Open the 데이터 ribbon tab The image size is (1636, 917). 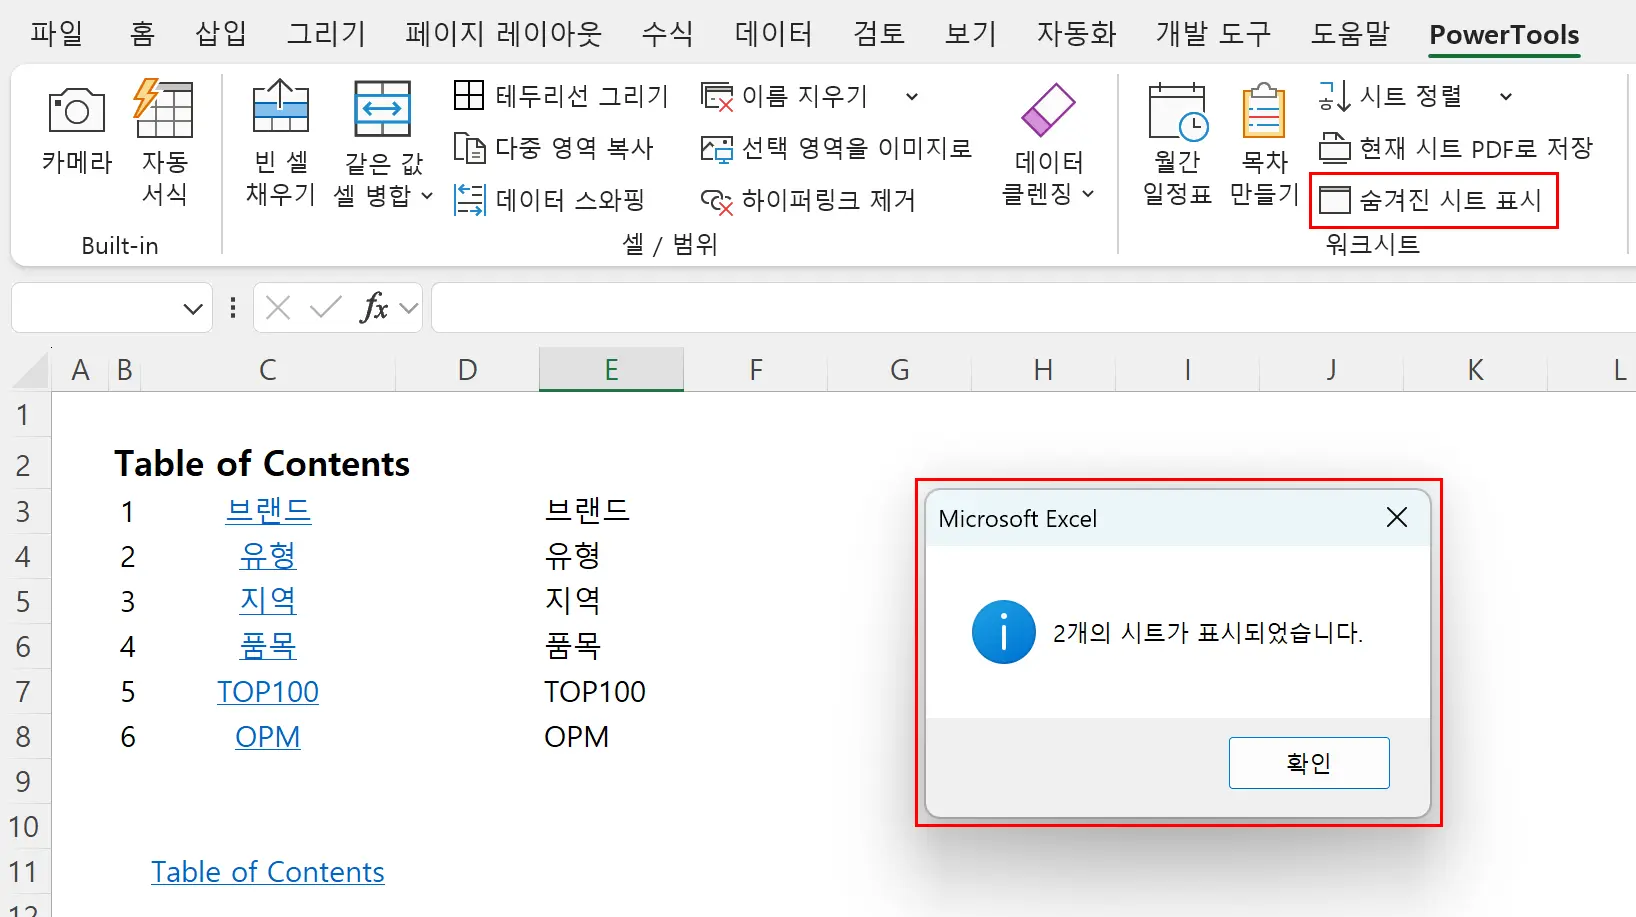pyautogui.click(x=772, y=33)
